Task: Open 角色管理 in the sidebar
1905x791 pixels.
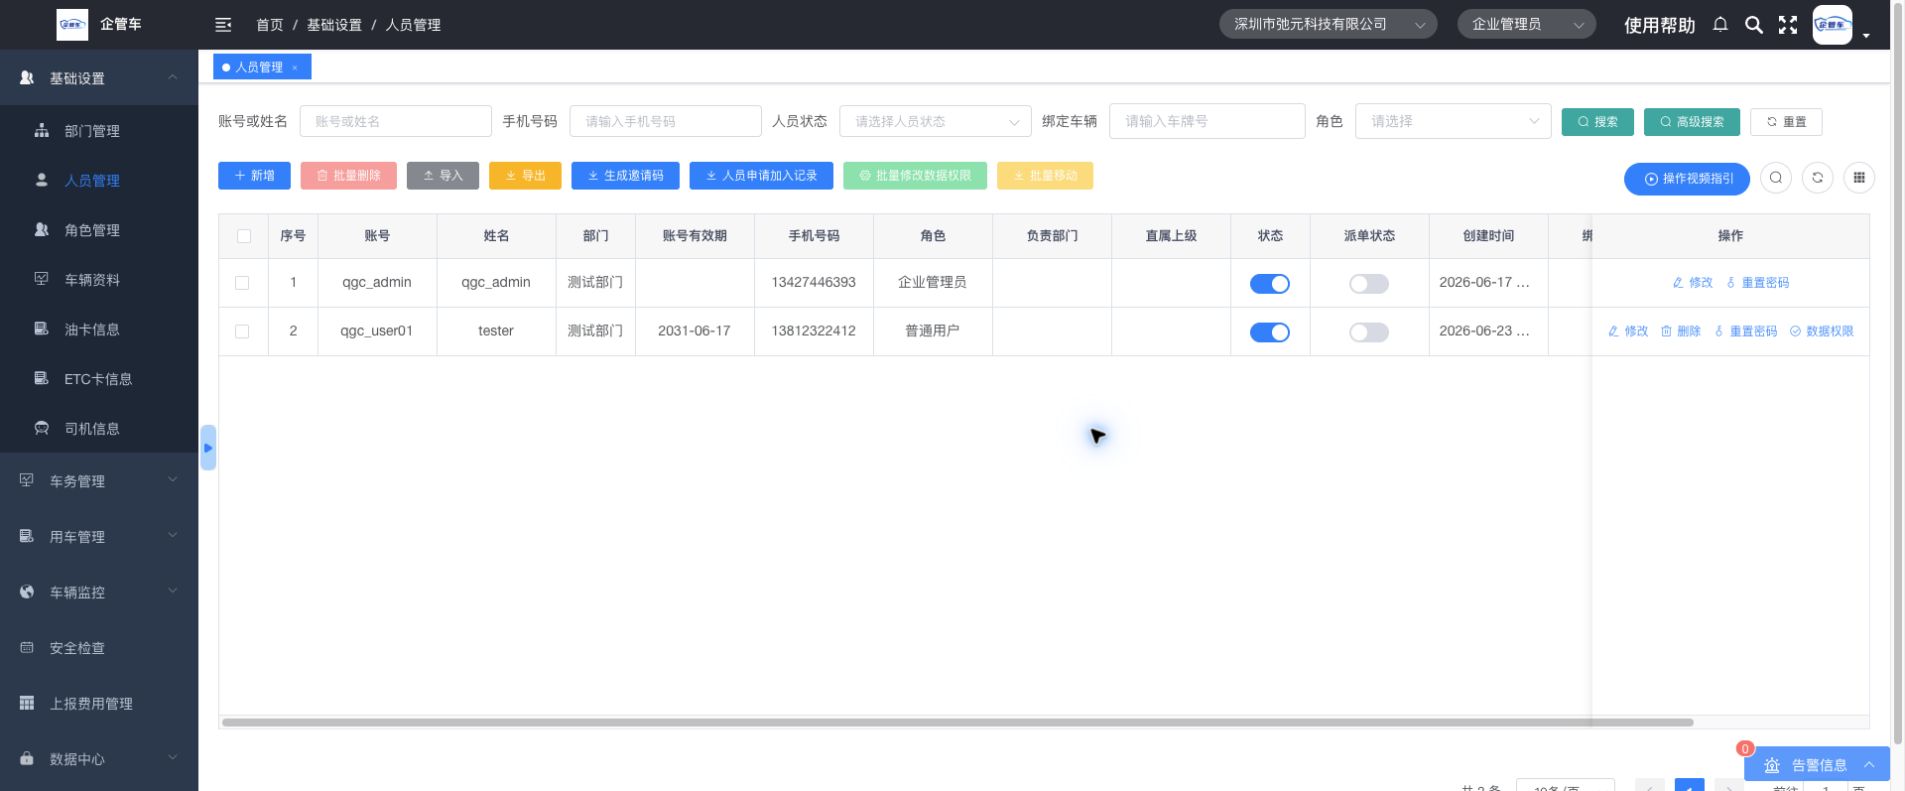Action: coord(92,230)
